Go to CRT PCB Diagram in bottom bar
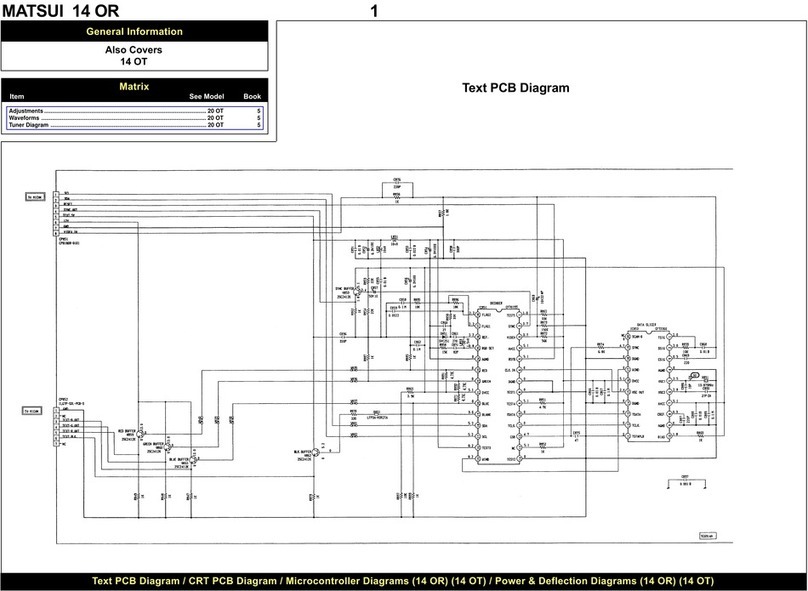808x591 pixels. (x=232, y=581)
